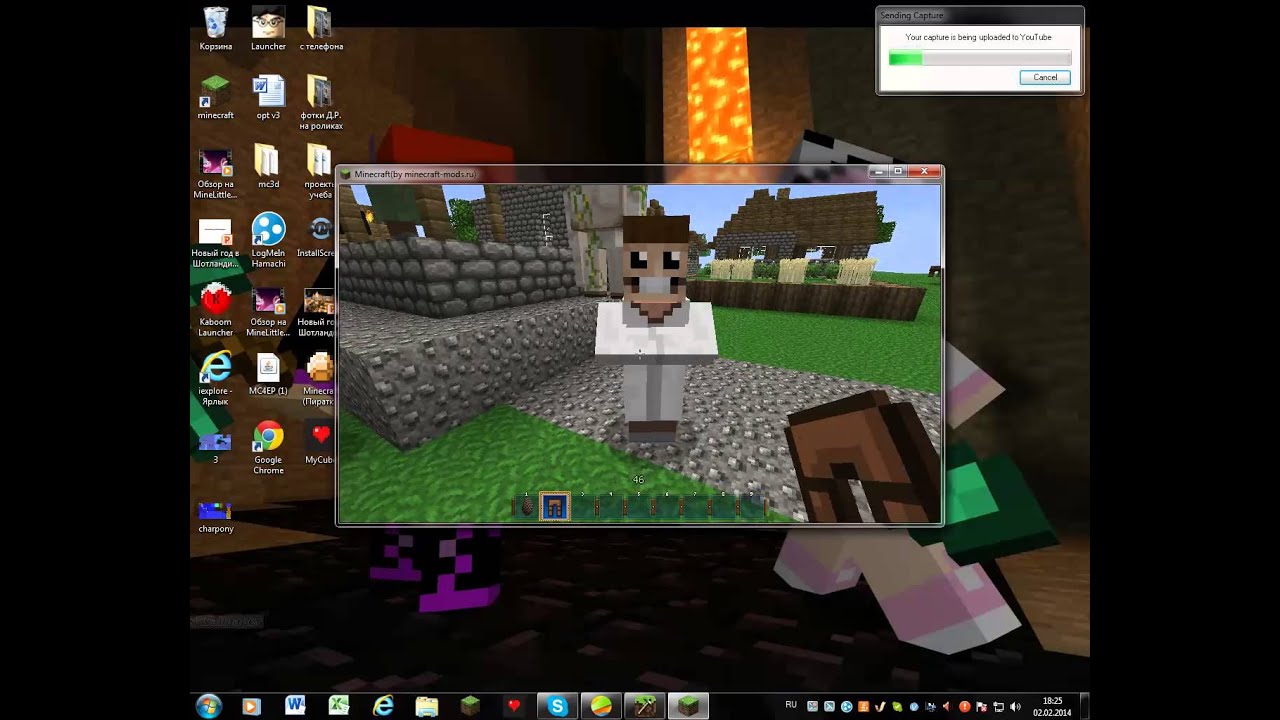Open the 'проекты учеба' folder
The image size is (1280, 720).
click(x=320, y=171)
